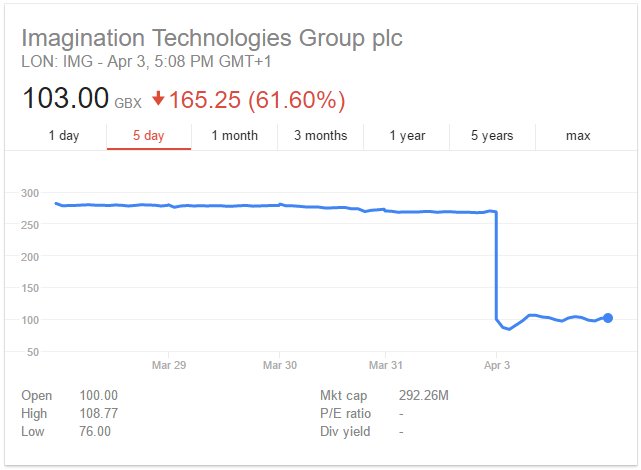Image resolution: width=641 pixels, height=470 pixels.
Task: Select the 5 years tab
Action: (492, 136)
